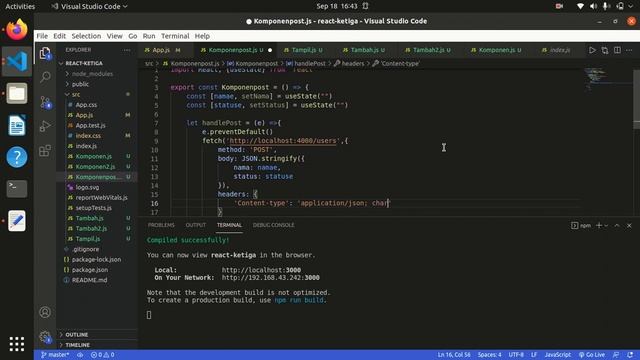Click the editor vertical scrollbar
The image size is (640, 360).
636,99
